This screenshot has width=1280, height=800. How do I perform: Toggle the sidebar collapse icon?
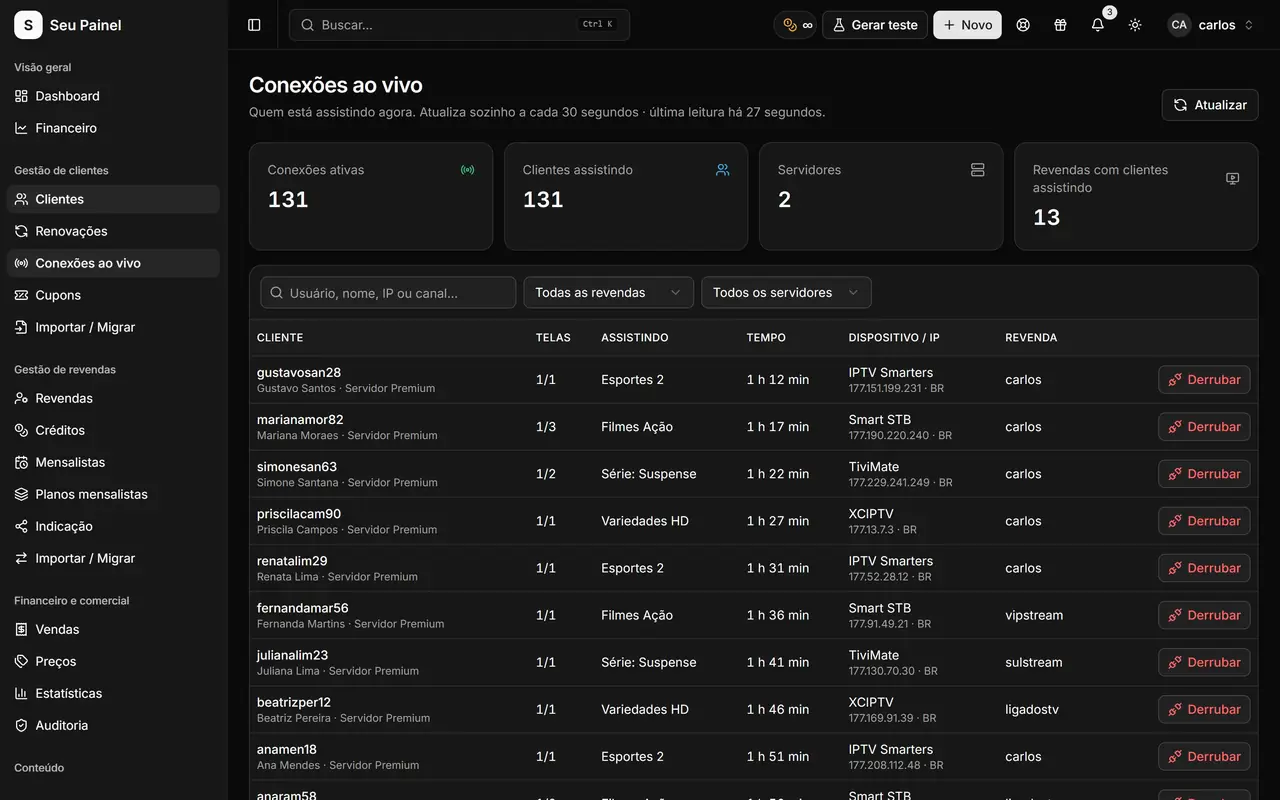point(254,25)
